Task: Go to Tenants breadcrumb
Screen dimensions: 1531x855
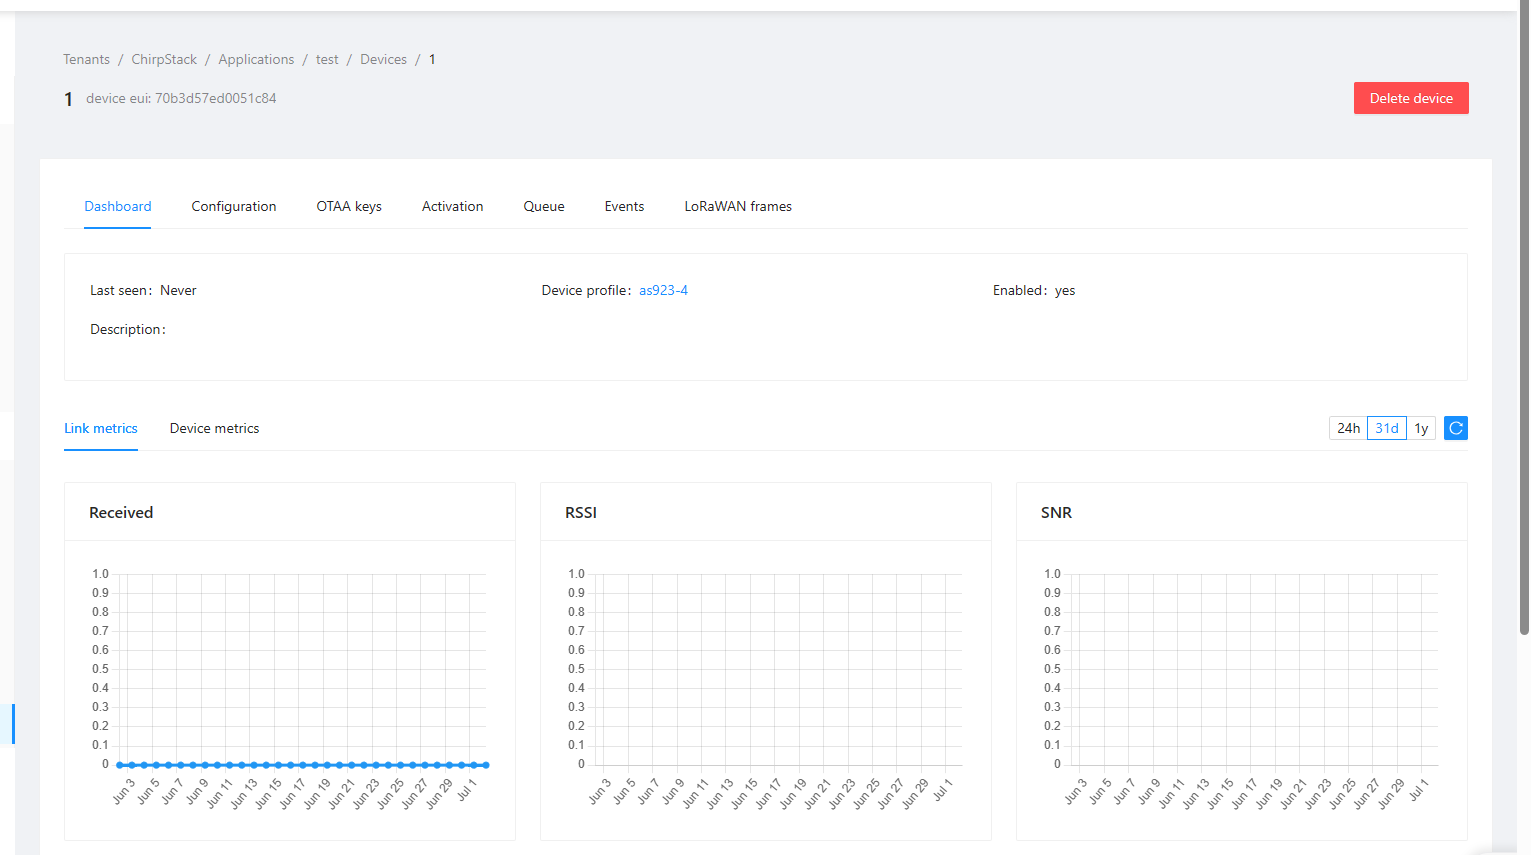Action: (x=86, y=59)
